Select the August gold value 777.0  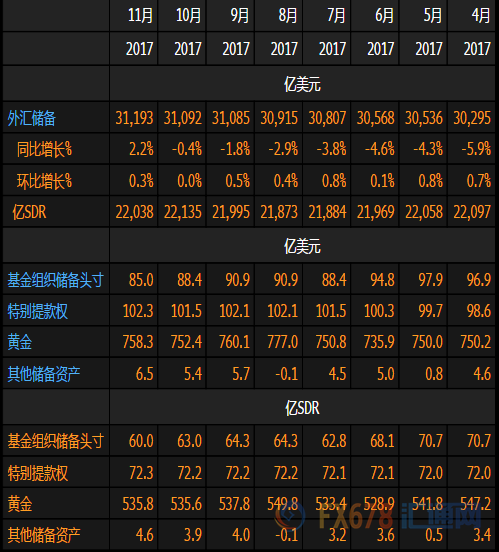tap(282, 342)
